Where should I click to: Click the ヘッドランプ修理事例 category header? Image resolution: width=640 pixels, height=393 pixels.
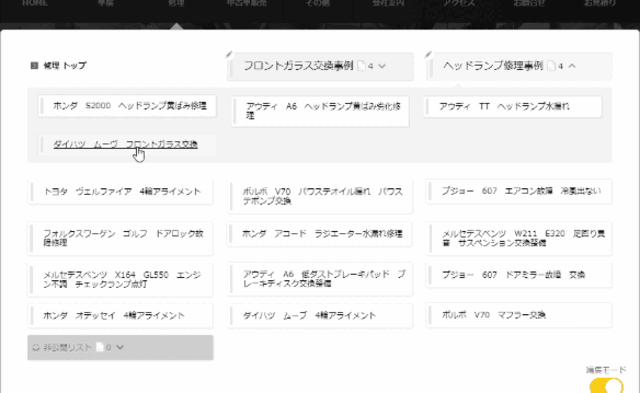[x=519, y=66]
